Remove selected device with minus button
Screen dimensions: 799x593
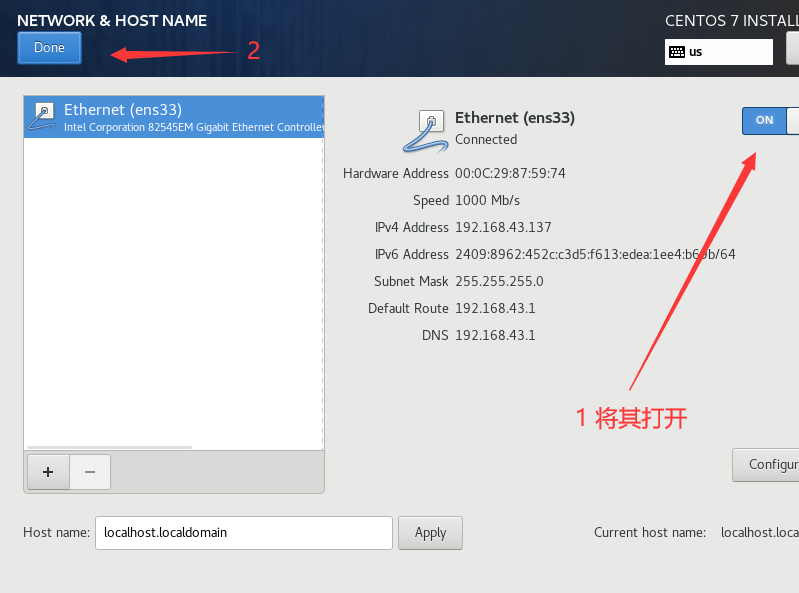point(90,472)
